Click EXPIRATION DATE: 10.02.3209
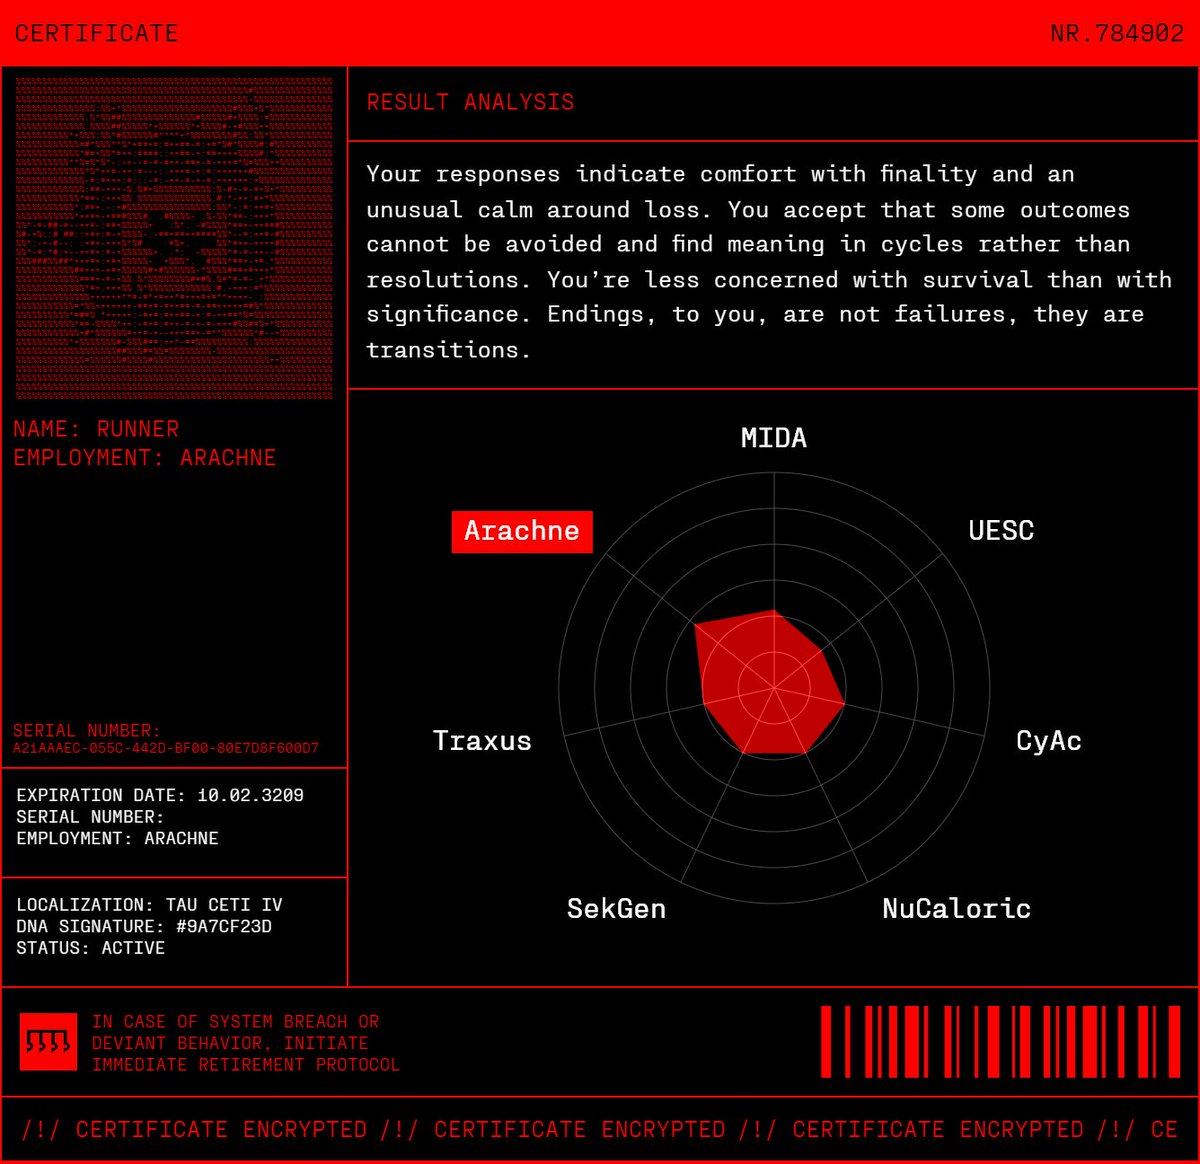 [x=160, y=795]
